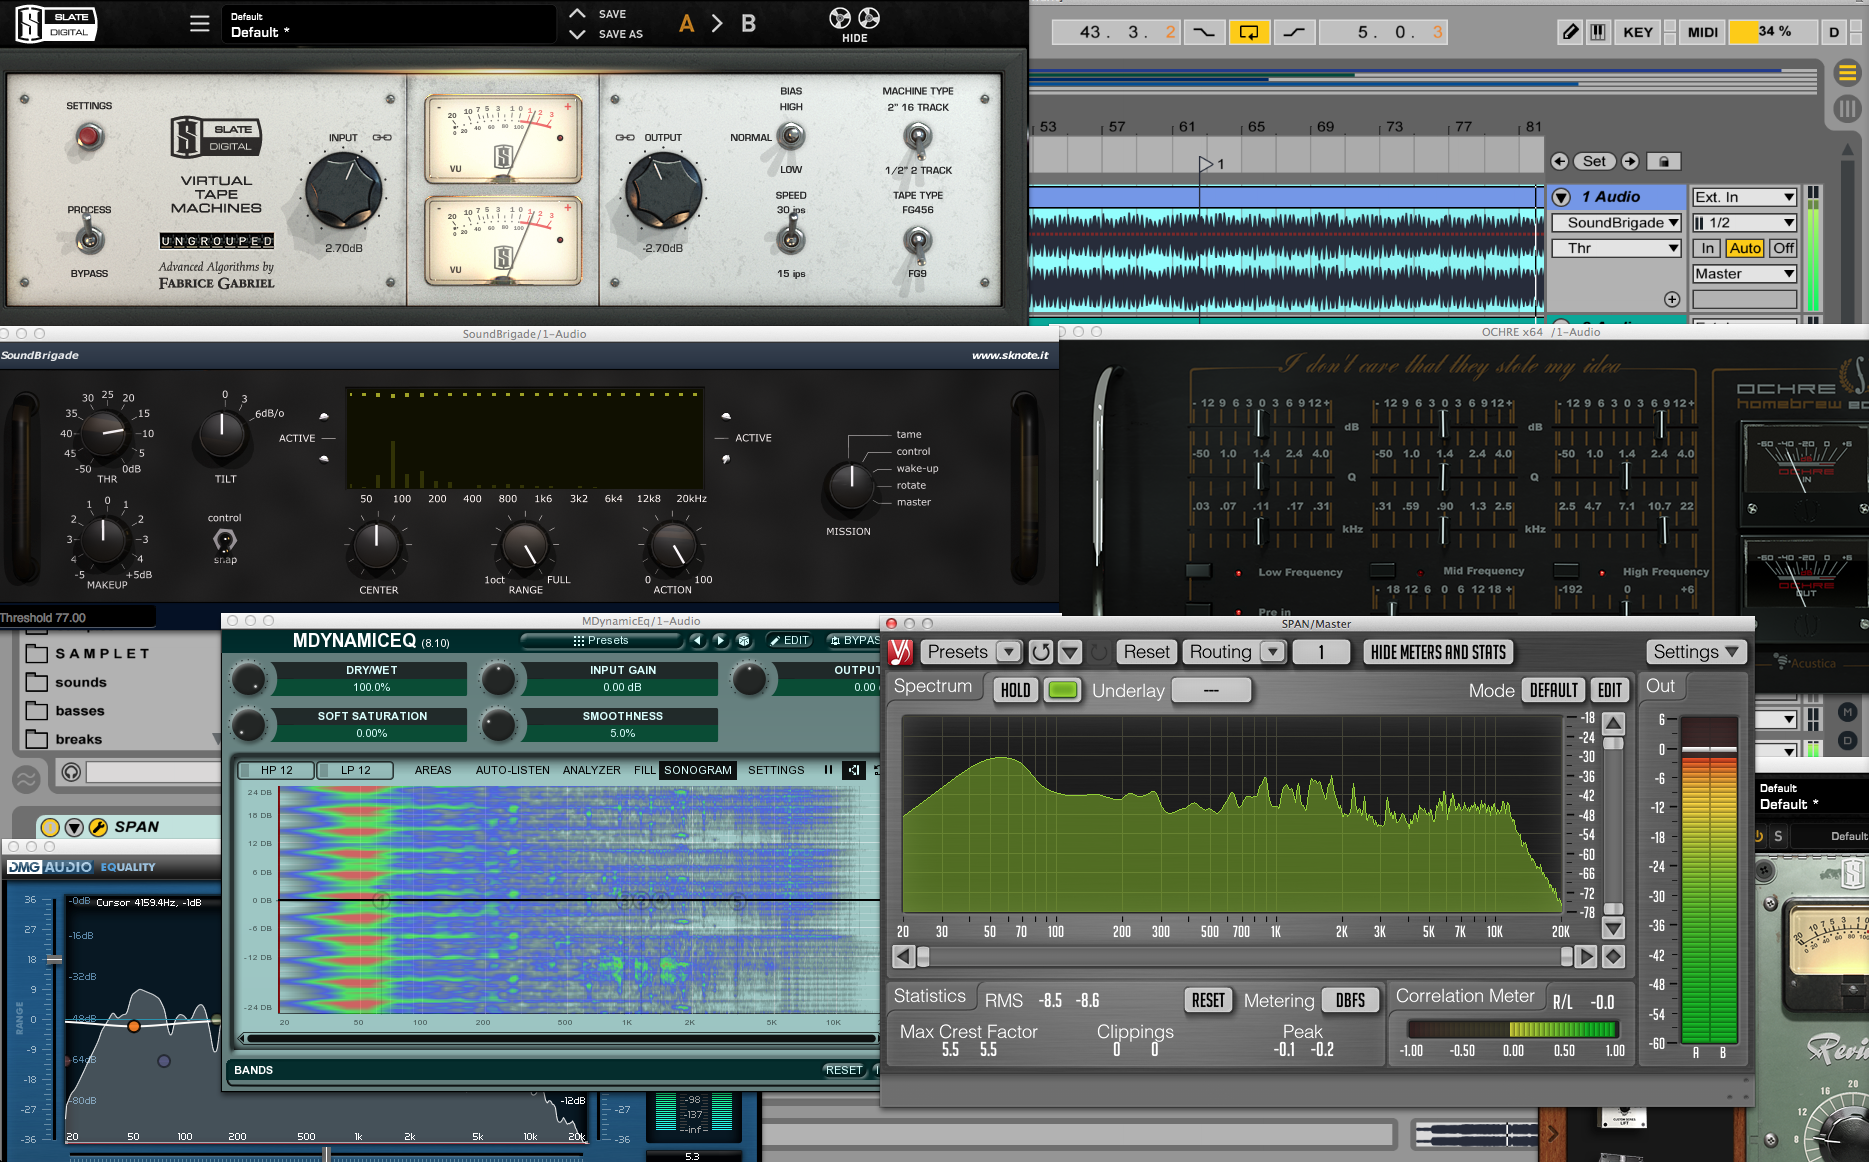Open SPAN Settings menu

1695,652
